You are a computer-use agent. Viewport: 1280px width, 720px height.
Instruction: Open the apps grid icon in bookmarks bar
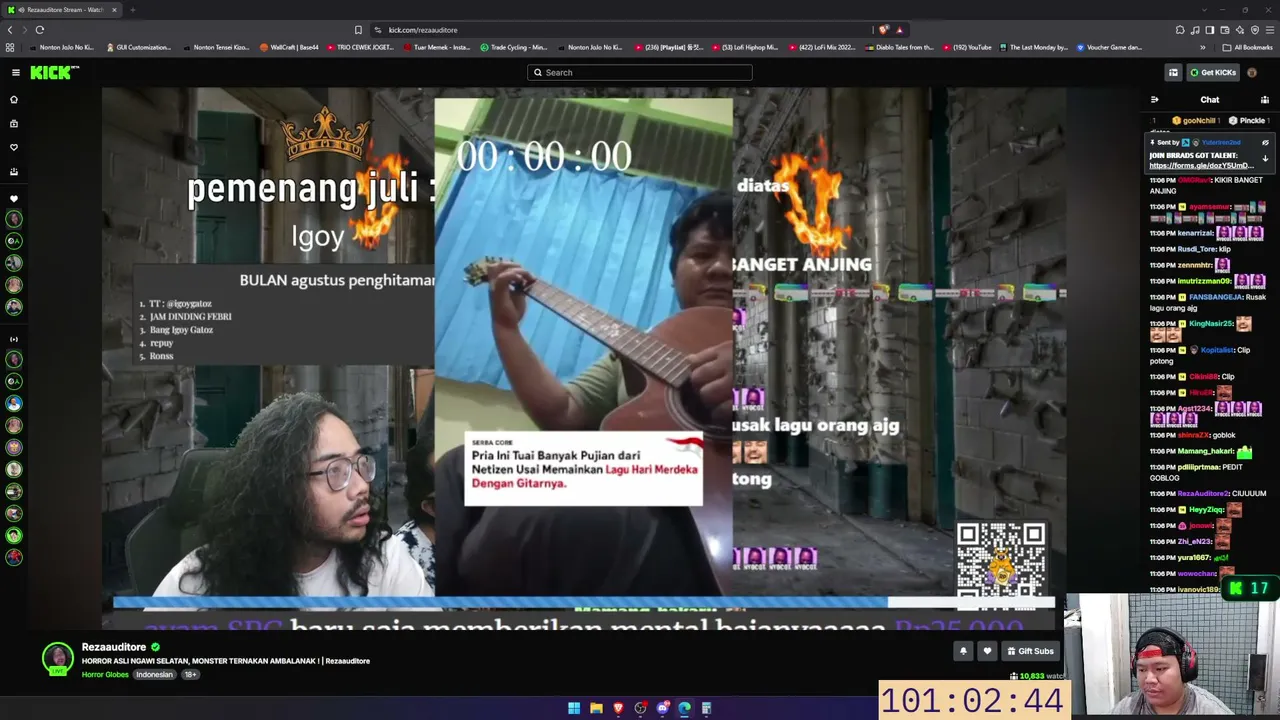pyautogui.click(x=10, y=47)
